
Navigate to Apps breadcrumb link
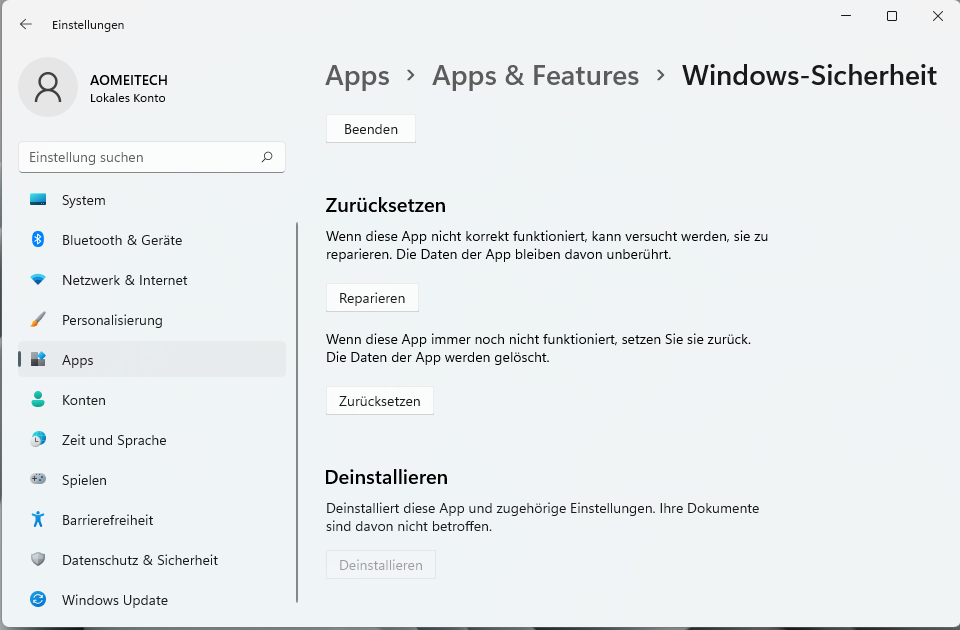coord(357,76)
